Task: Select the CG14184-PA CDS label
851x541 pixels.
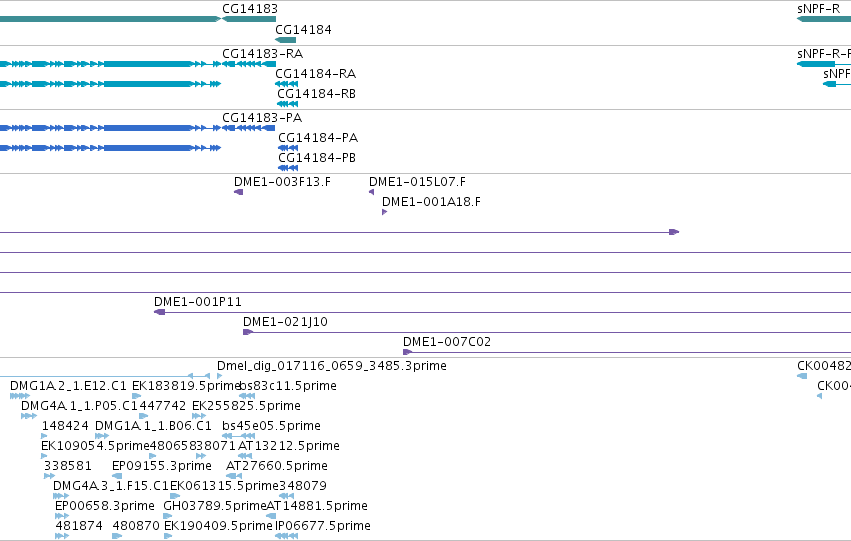Action: pos(318,138)
